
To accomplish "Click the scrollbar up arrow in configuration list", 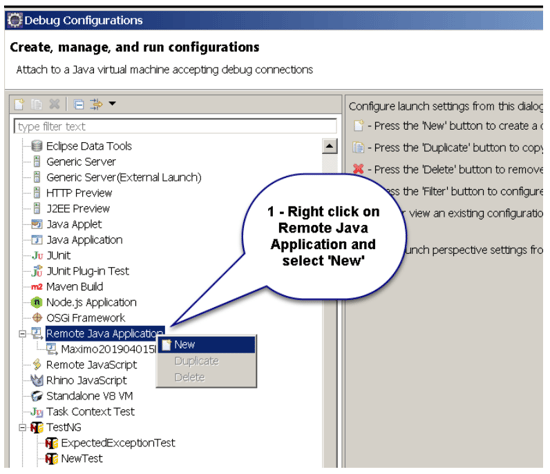I will 329,146.
